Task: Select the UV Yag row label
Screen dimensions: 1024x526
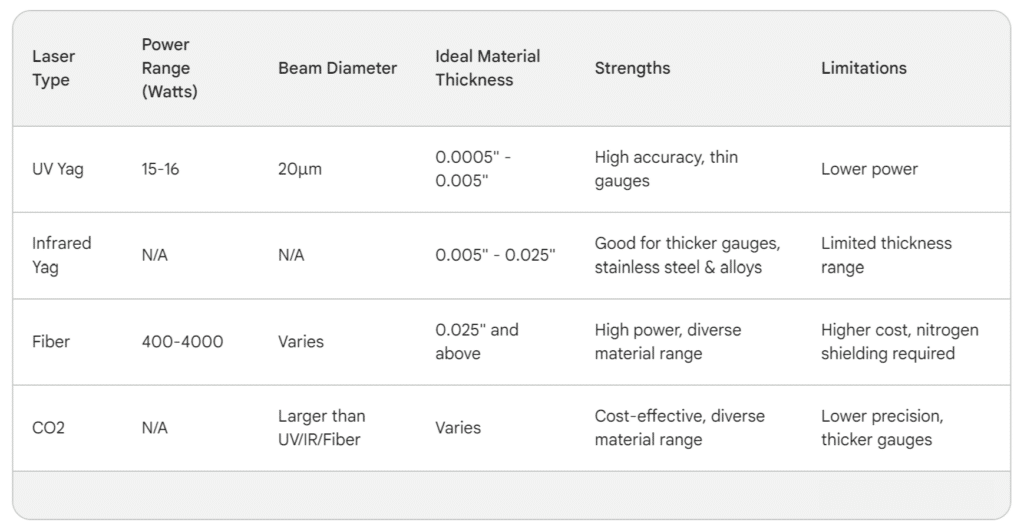Action: (58, 169)
